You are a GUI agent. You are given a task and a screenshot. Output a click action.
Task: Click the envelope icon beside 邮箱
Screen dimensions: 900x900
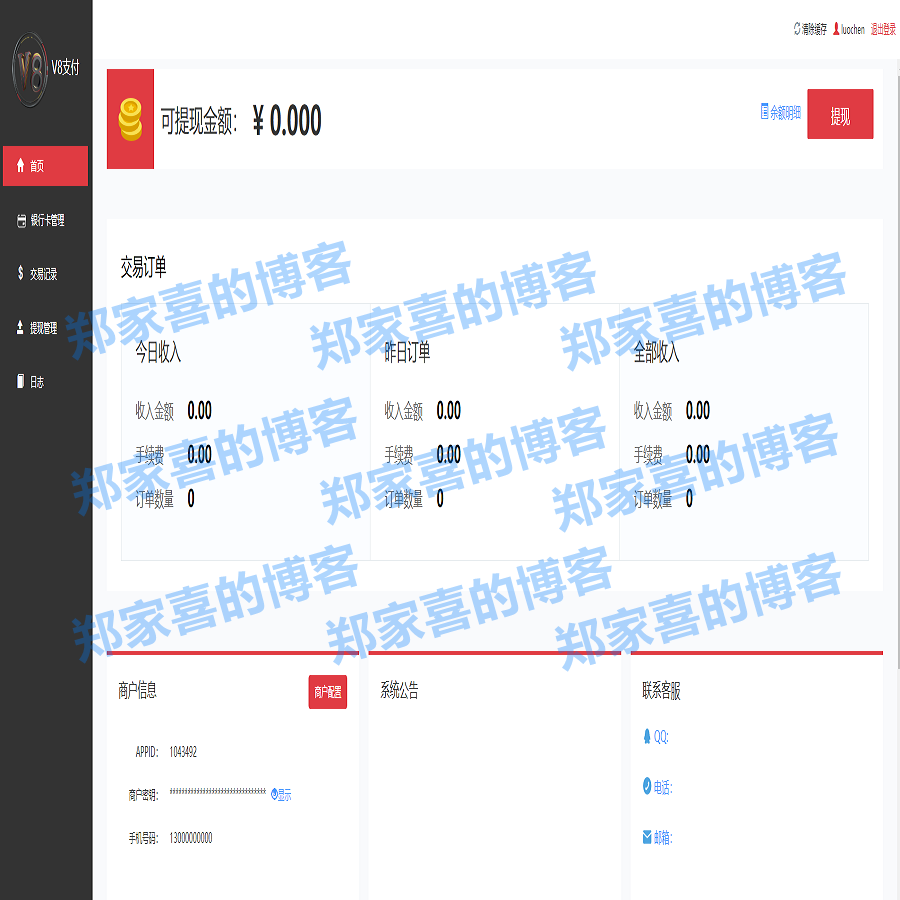[646, 837]
